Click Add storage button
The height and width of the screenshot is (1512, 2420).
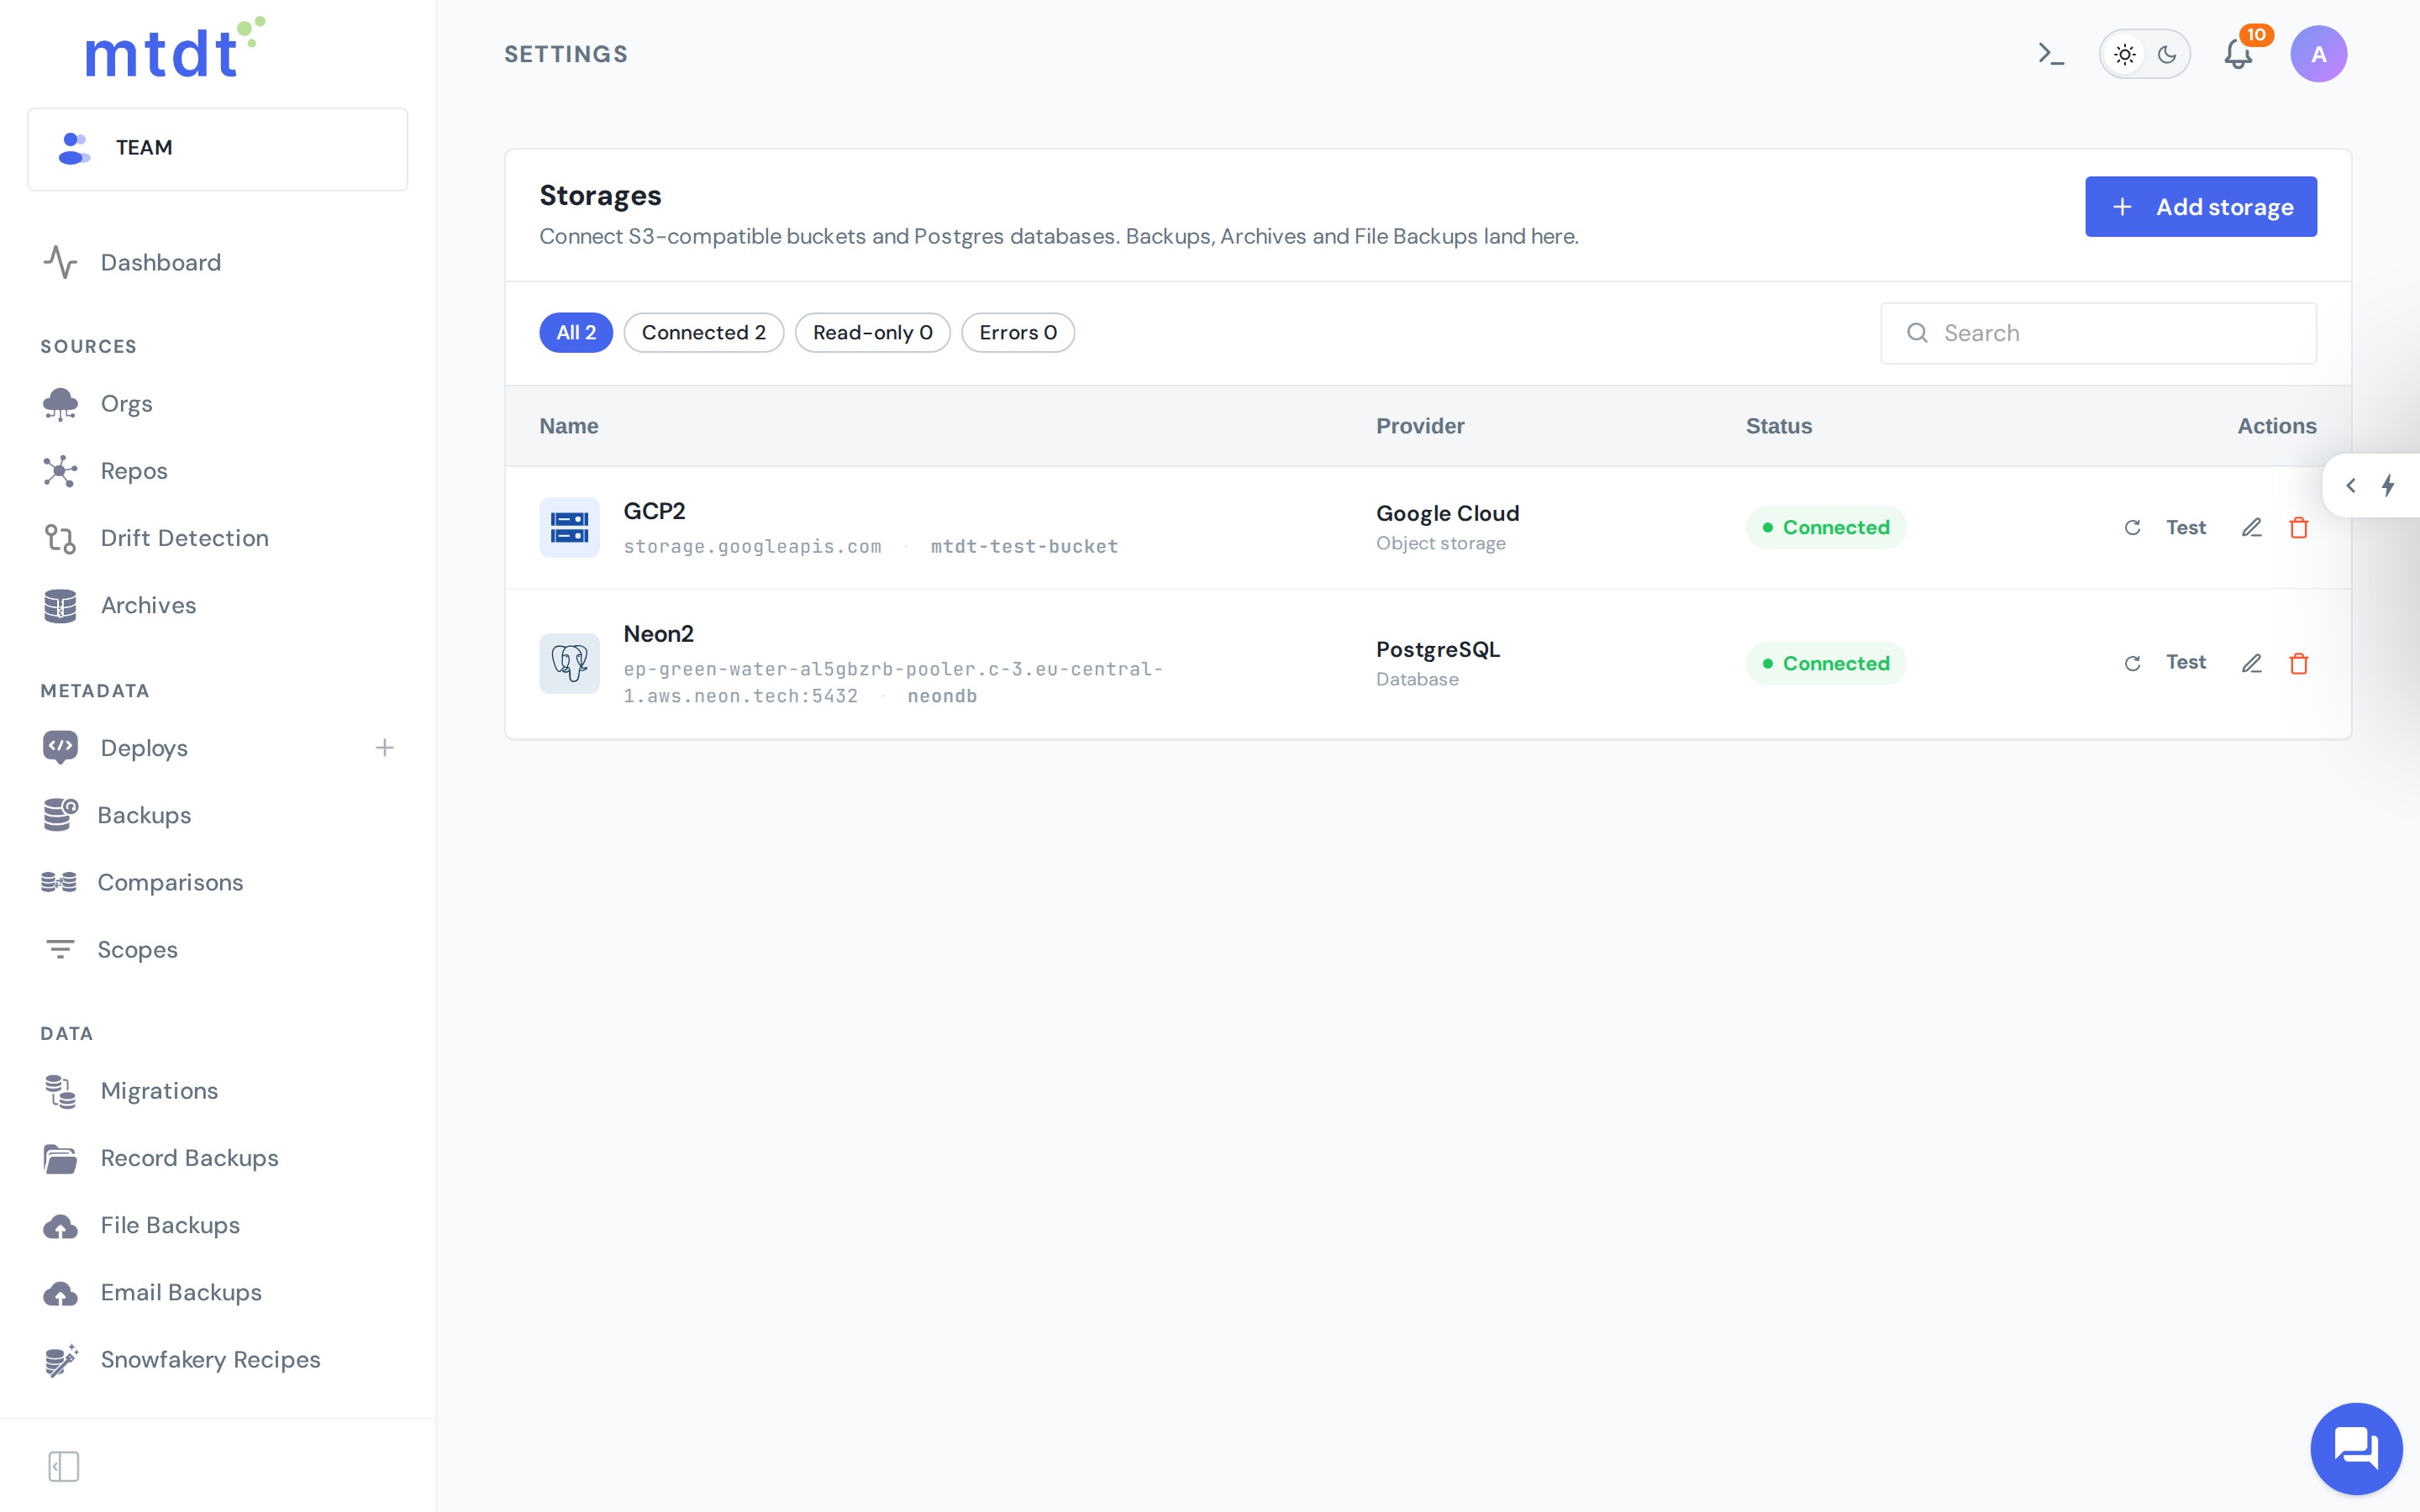click(2200, 207)
